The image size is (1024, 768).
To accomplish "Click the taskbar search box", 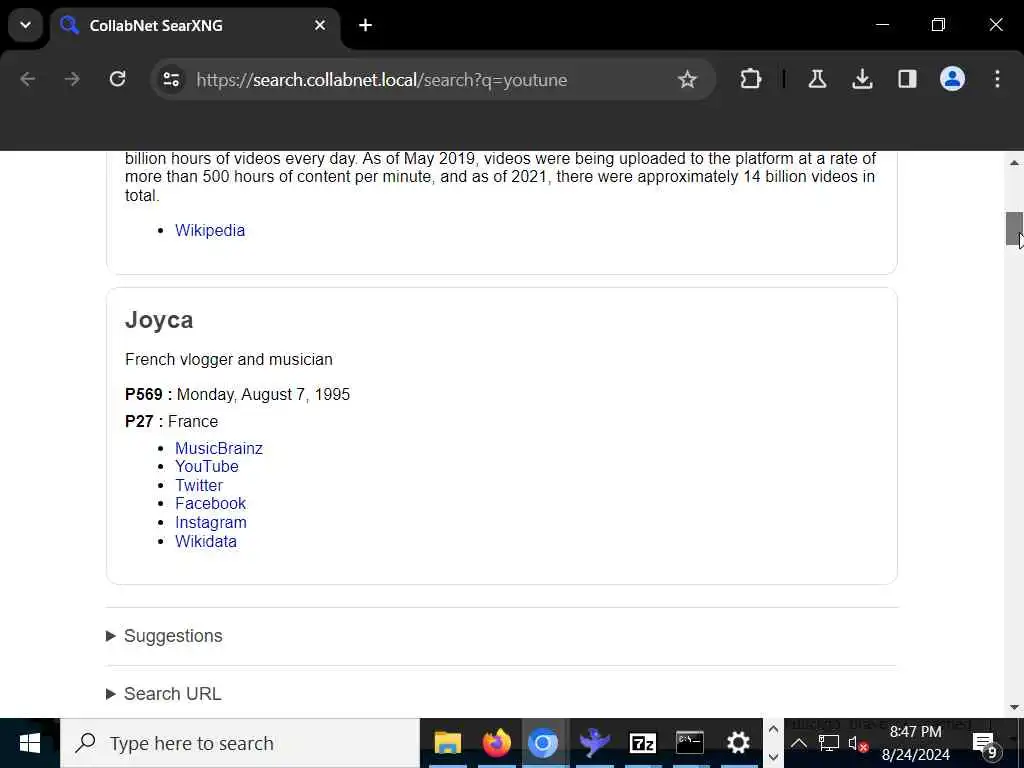I will pyautogui.click(x=240, y=743).
